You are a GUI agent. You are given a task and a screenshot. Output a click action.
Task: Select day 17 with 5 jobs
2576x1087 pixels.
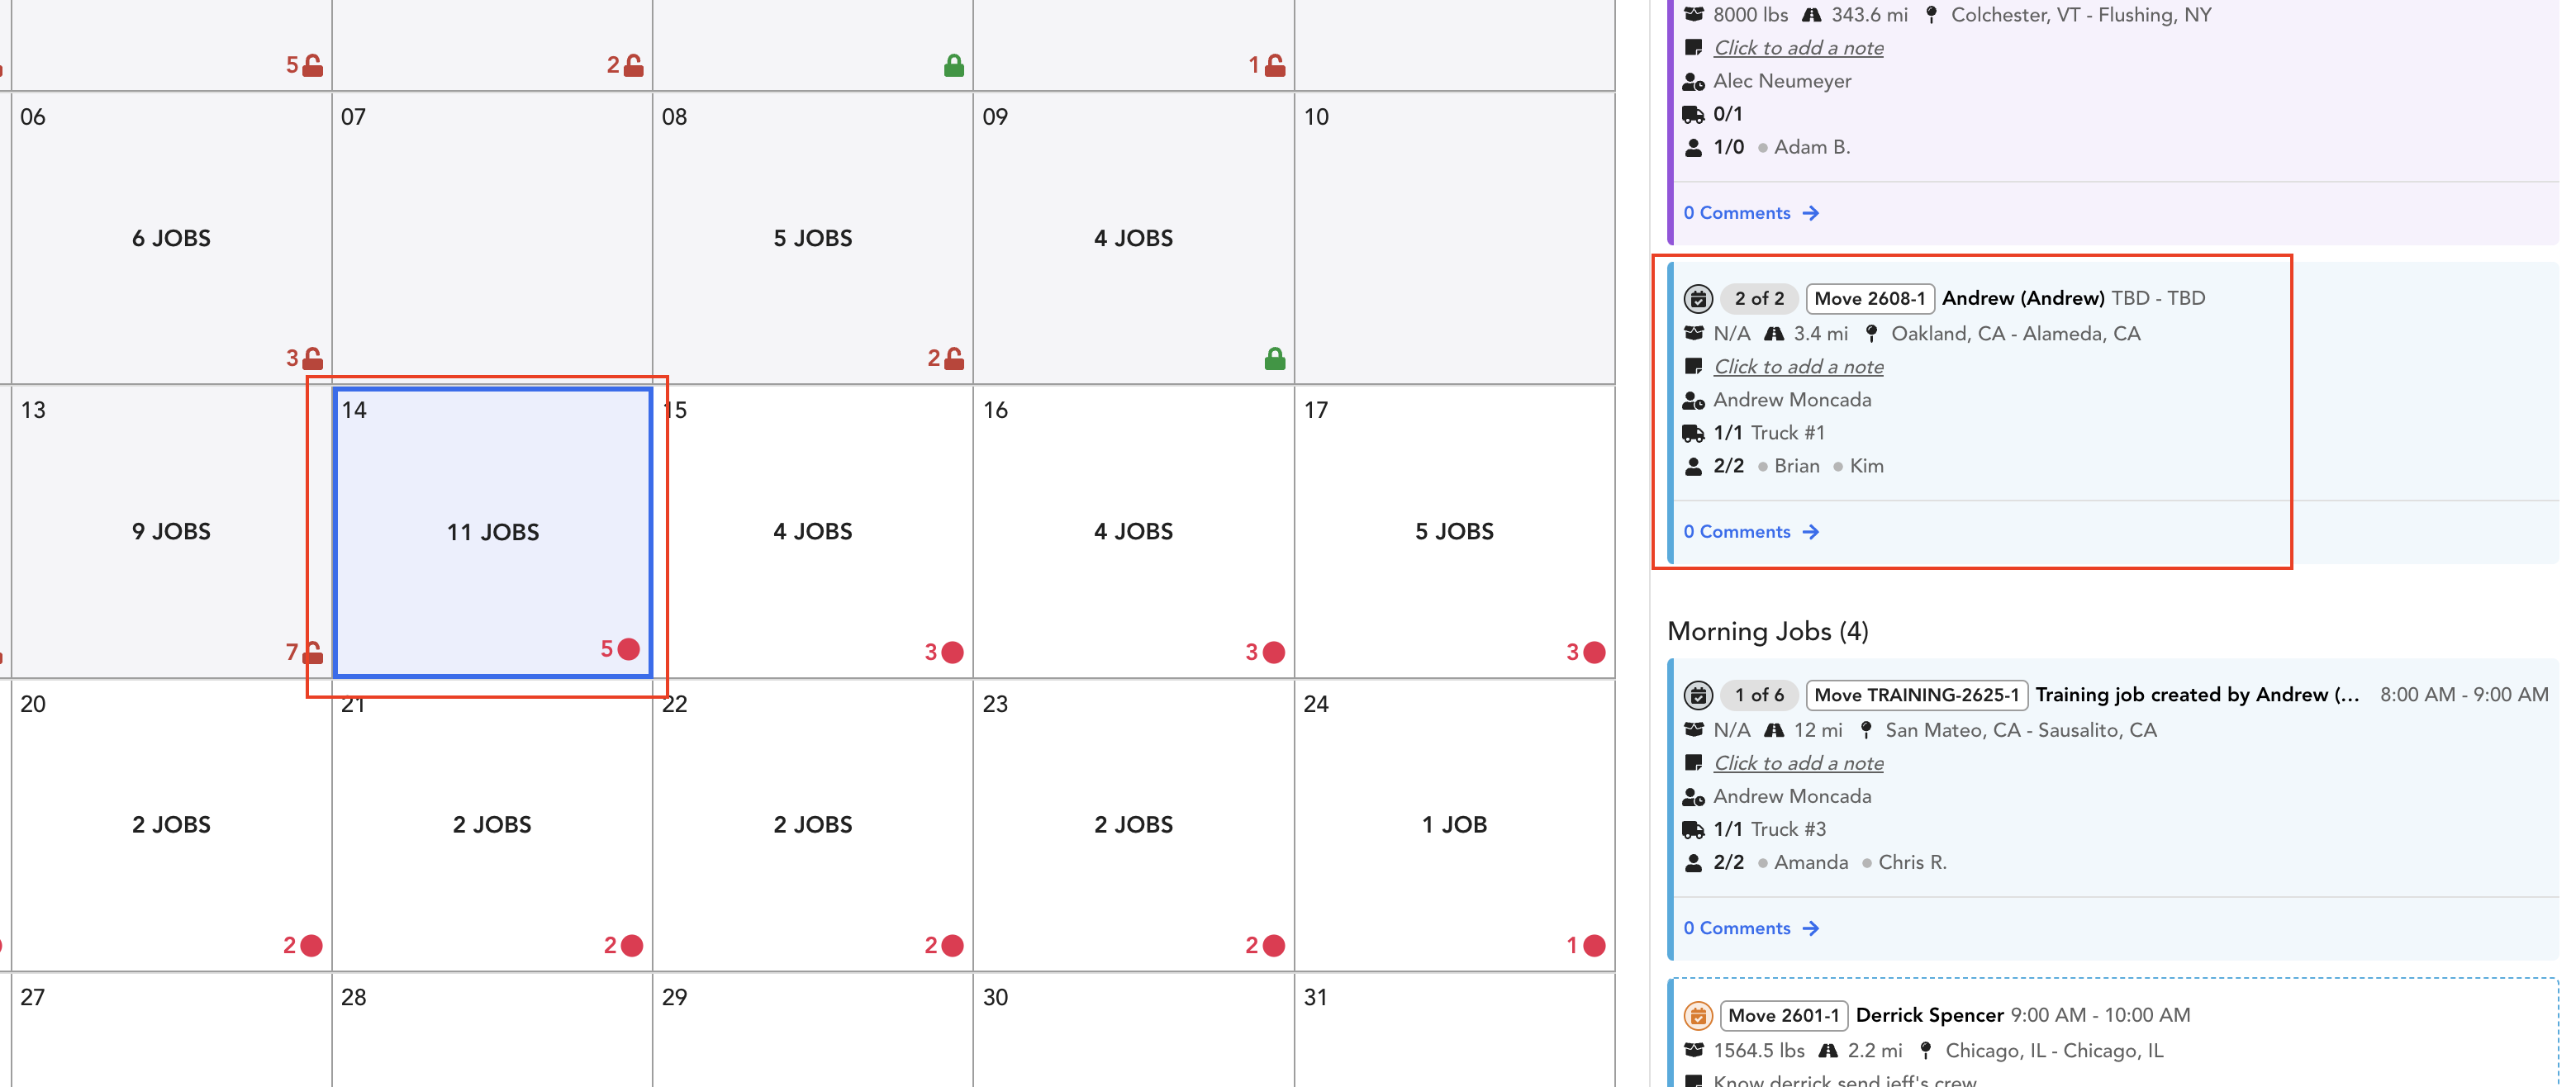pos(1454,531)
